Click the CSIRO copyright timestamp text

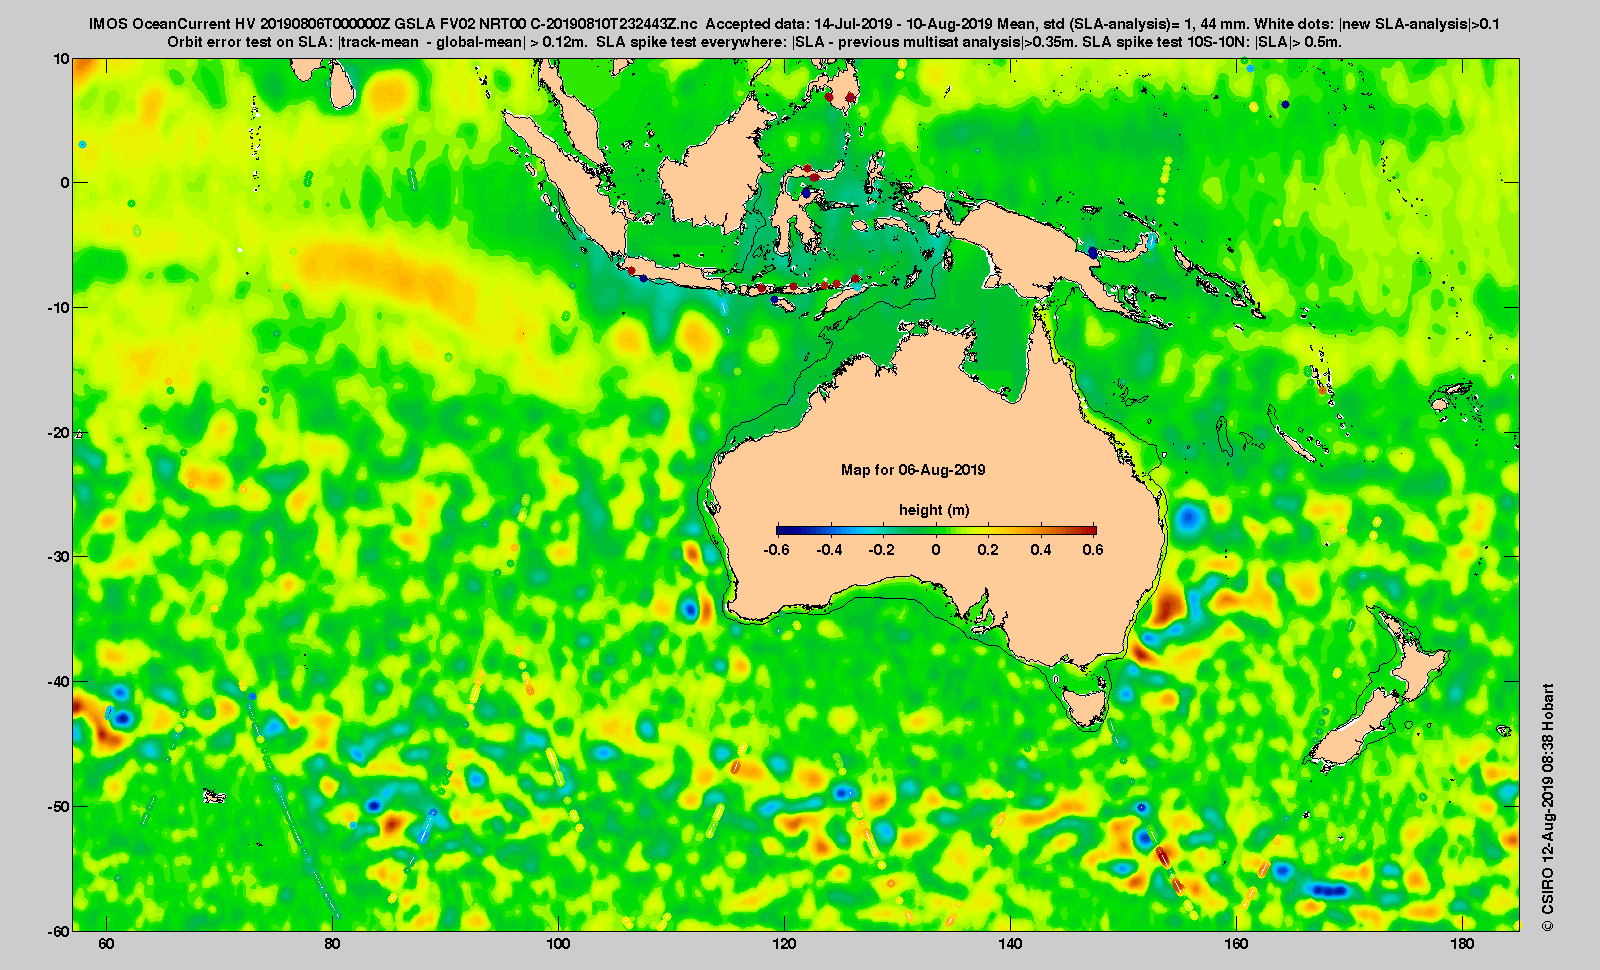1548,808
